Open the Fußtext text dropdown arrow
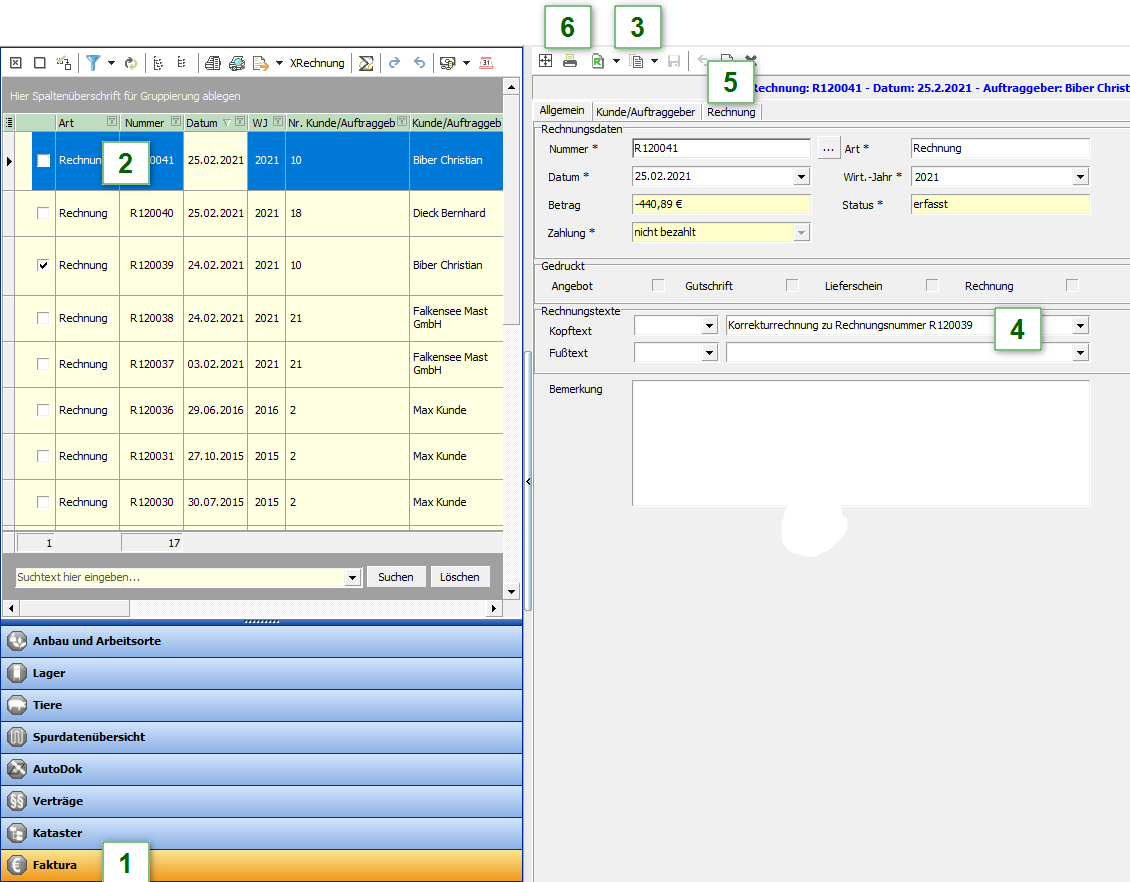The image size is (1130, 882). pyautogui.click(x=1080, y=353)
